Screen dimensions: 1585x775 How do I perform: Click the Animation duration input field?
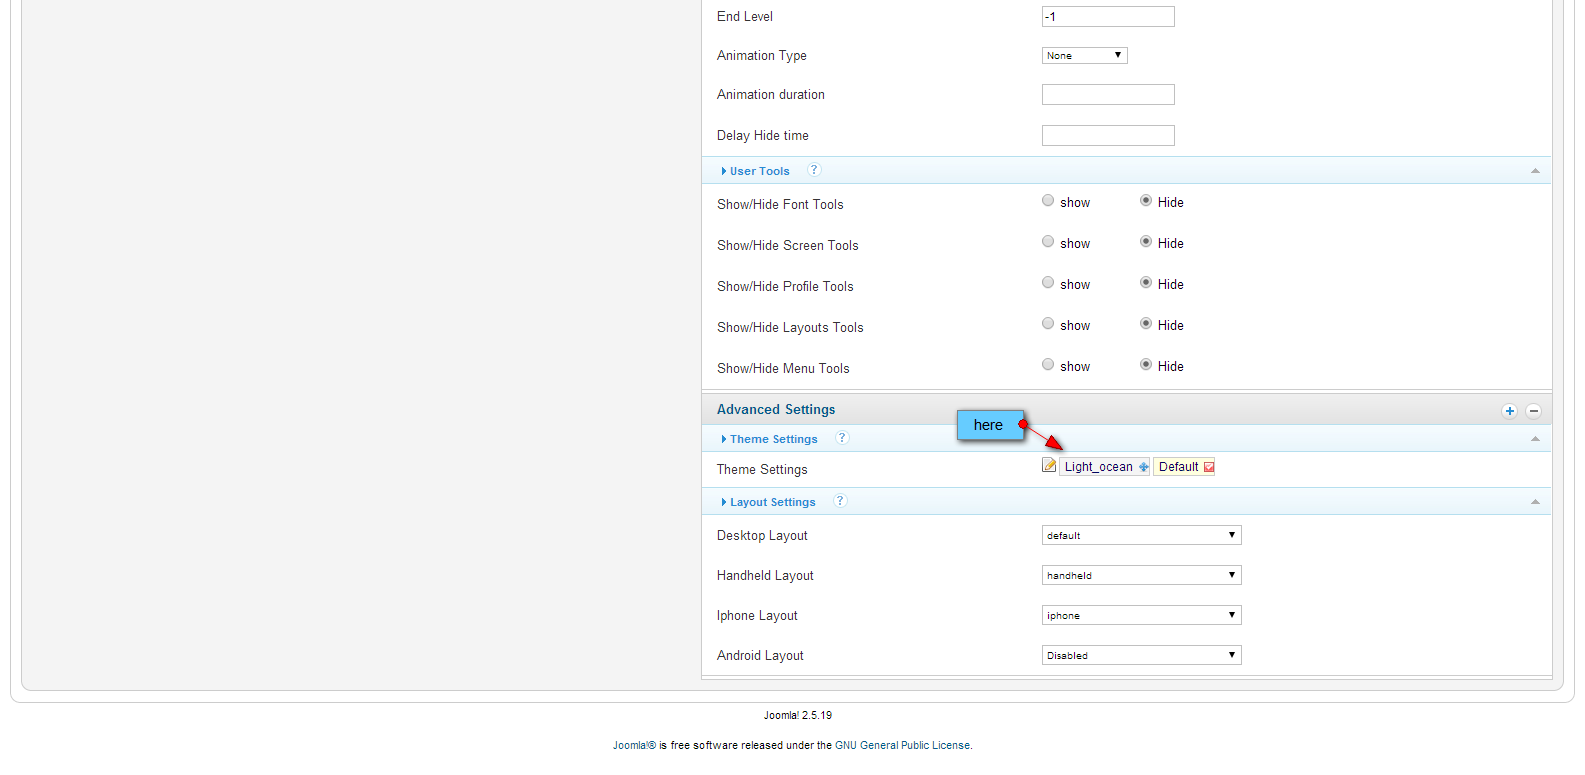(x=1108, y=95)
